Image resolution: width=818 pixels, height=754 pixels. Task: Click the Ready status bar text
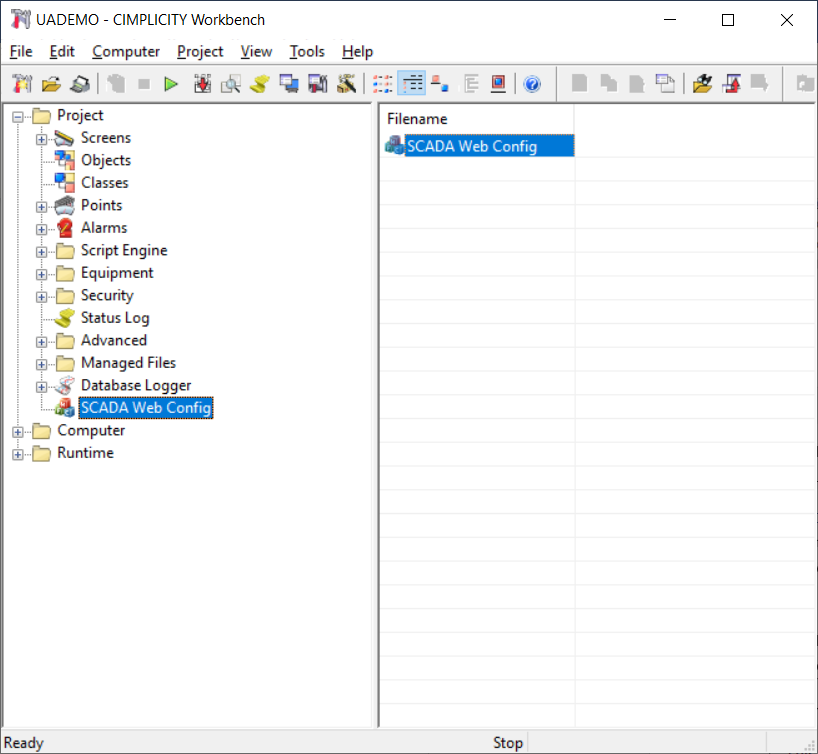coord(23,743)
